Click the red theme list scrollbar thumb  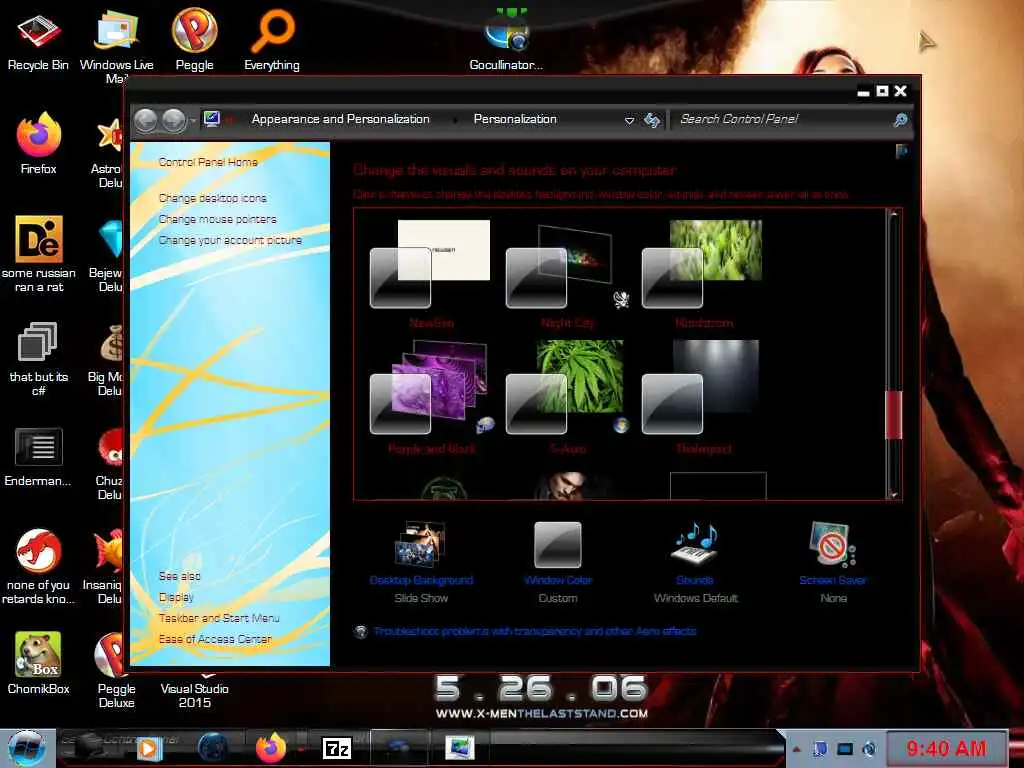coord(893,414)
